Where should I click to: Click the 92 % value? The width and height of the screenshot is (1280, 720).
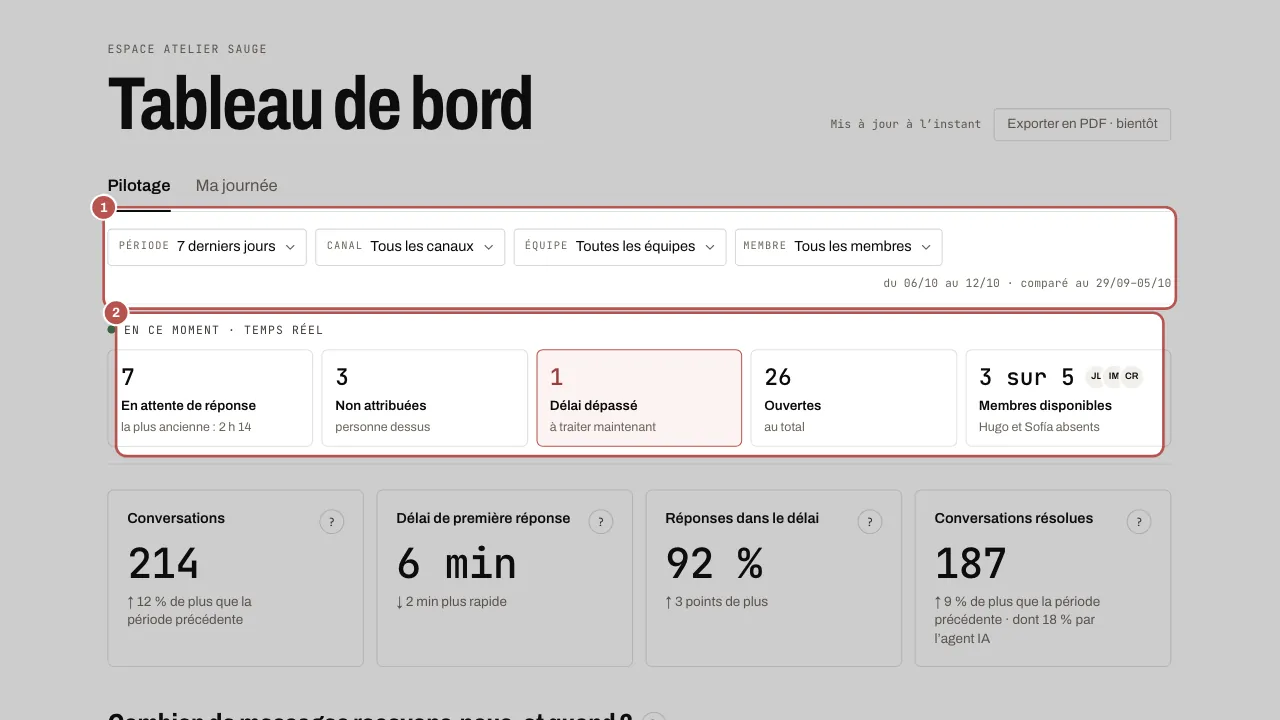(714, 564)
